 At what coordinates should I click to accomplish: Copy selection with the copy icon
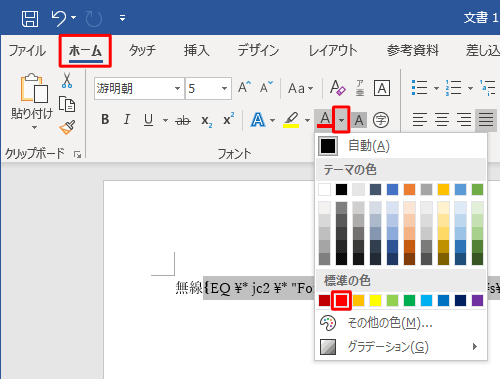67,104
